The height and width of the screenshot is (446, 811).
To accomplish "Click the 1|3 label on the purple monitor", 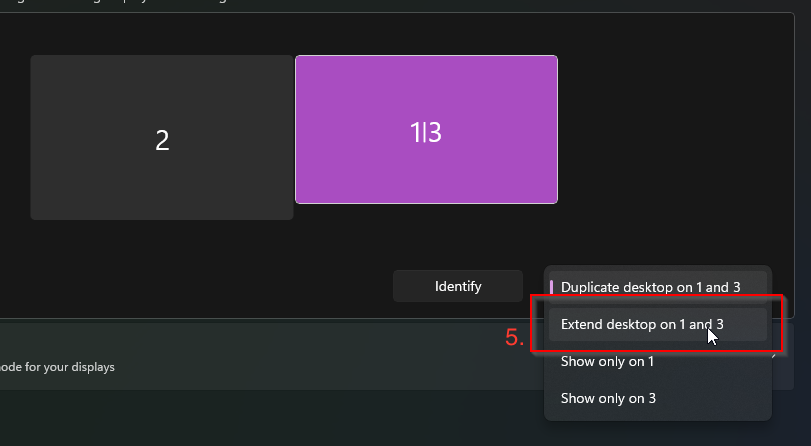I will pos(426,132).
